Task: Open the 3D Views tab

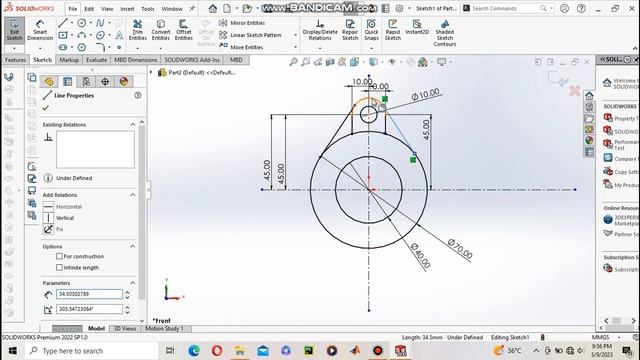Action: [124, 329]
